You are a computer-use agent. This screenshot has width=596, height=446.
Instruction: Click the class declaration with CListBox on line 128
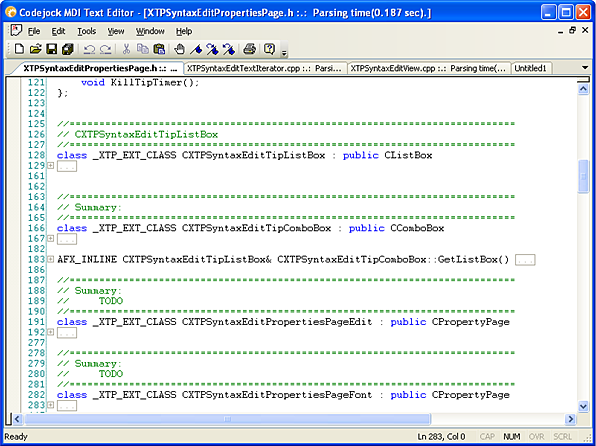click(245, 156)
